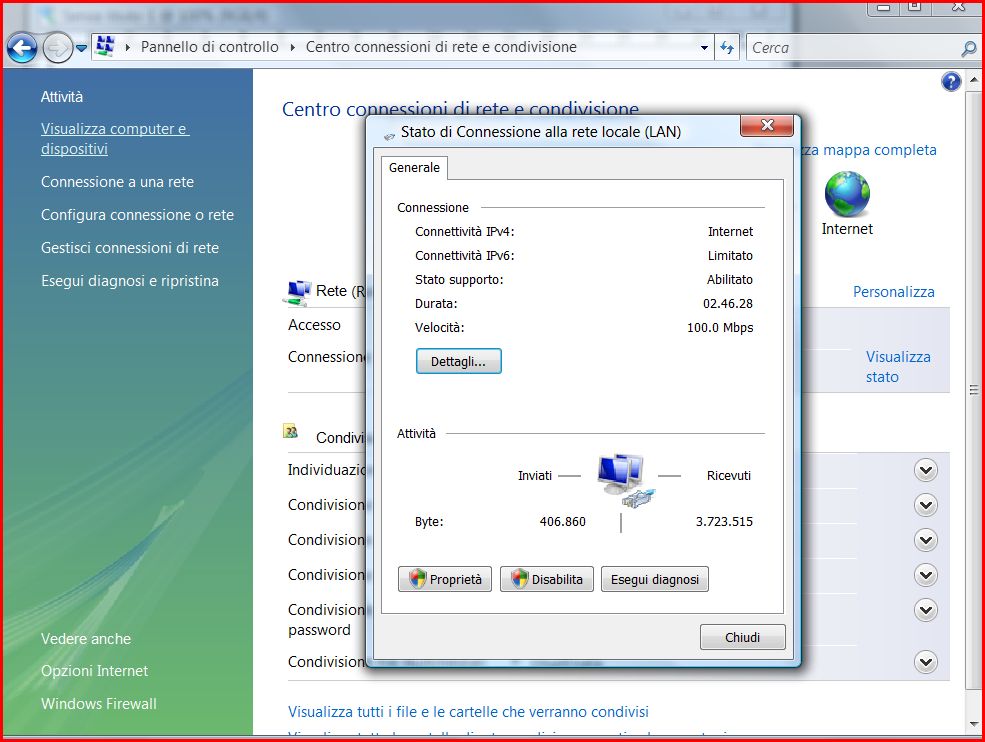Open Visualizza tutti i file e cartelle condivisi

tap(468, 712)
